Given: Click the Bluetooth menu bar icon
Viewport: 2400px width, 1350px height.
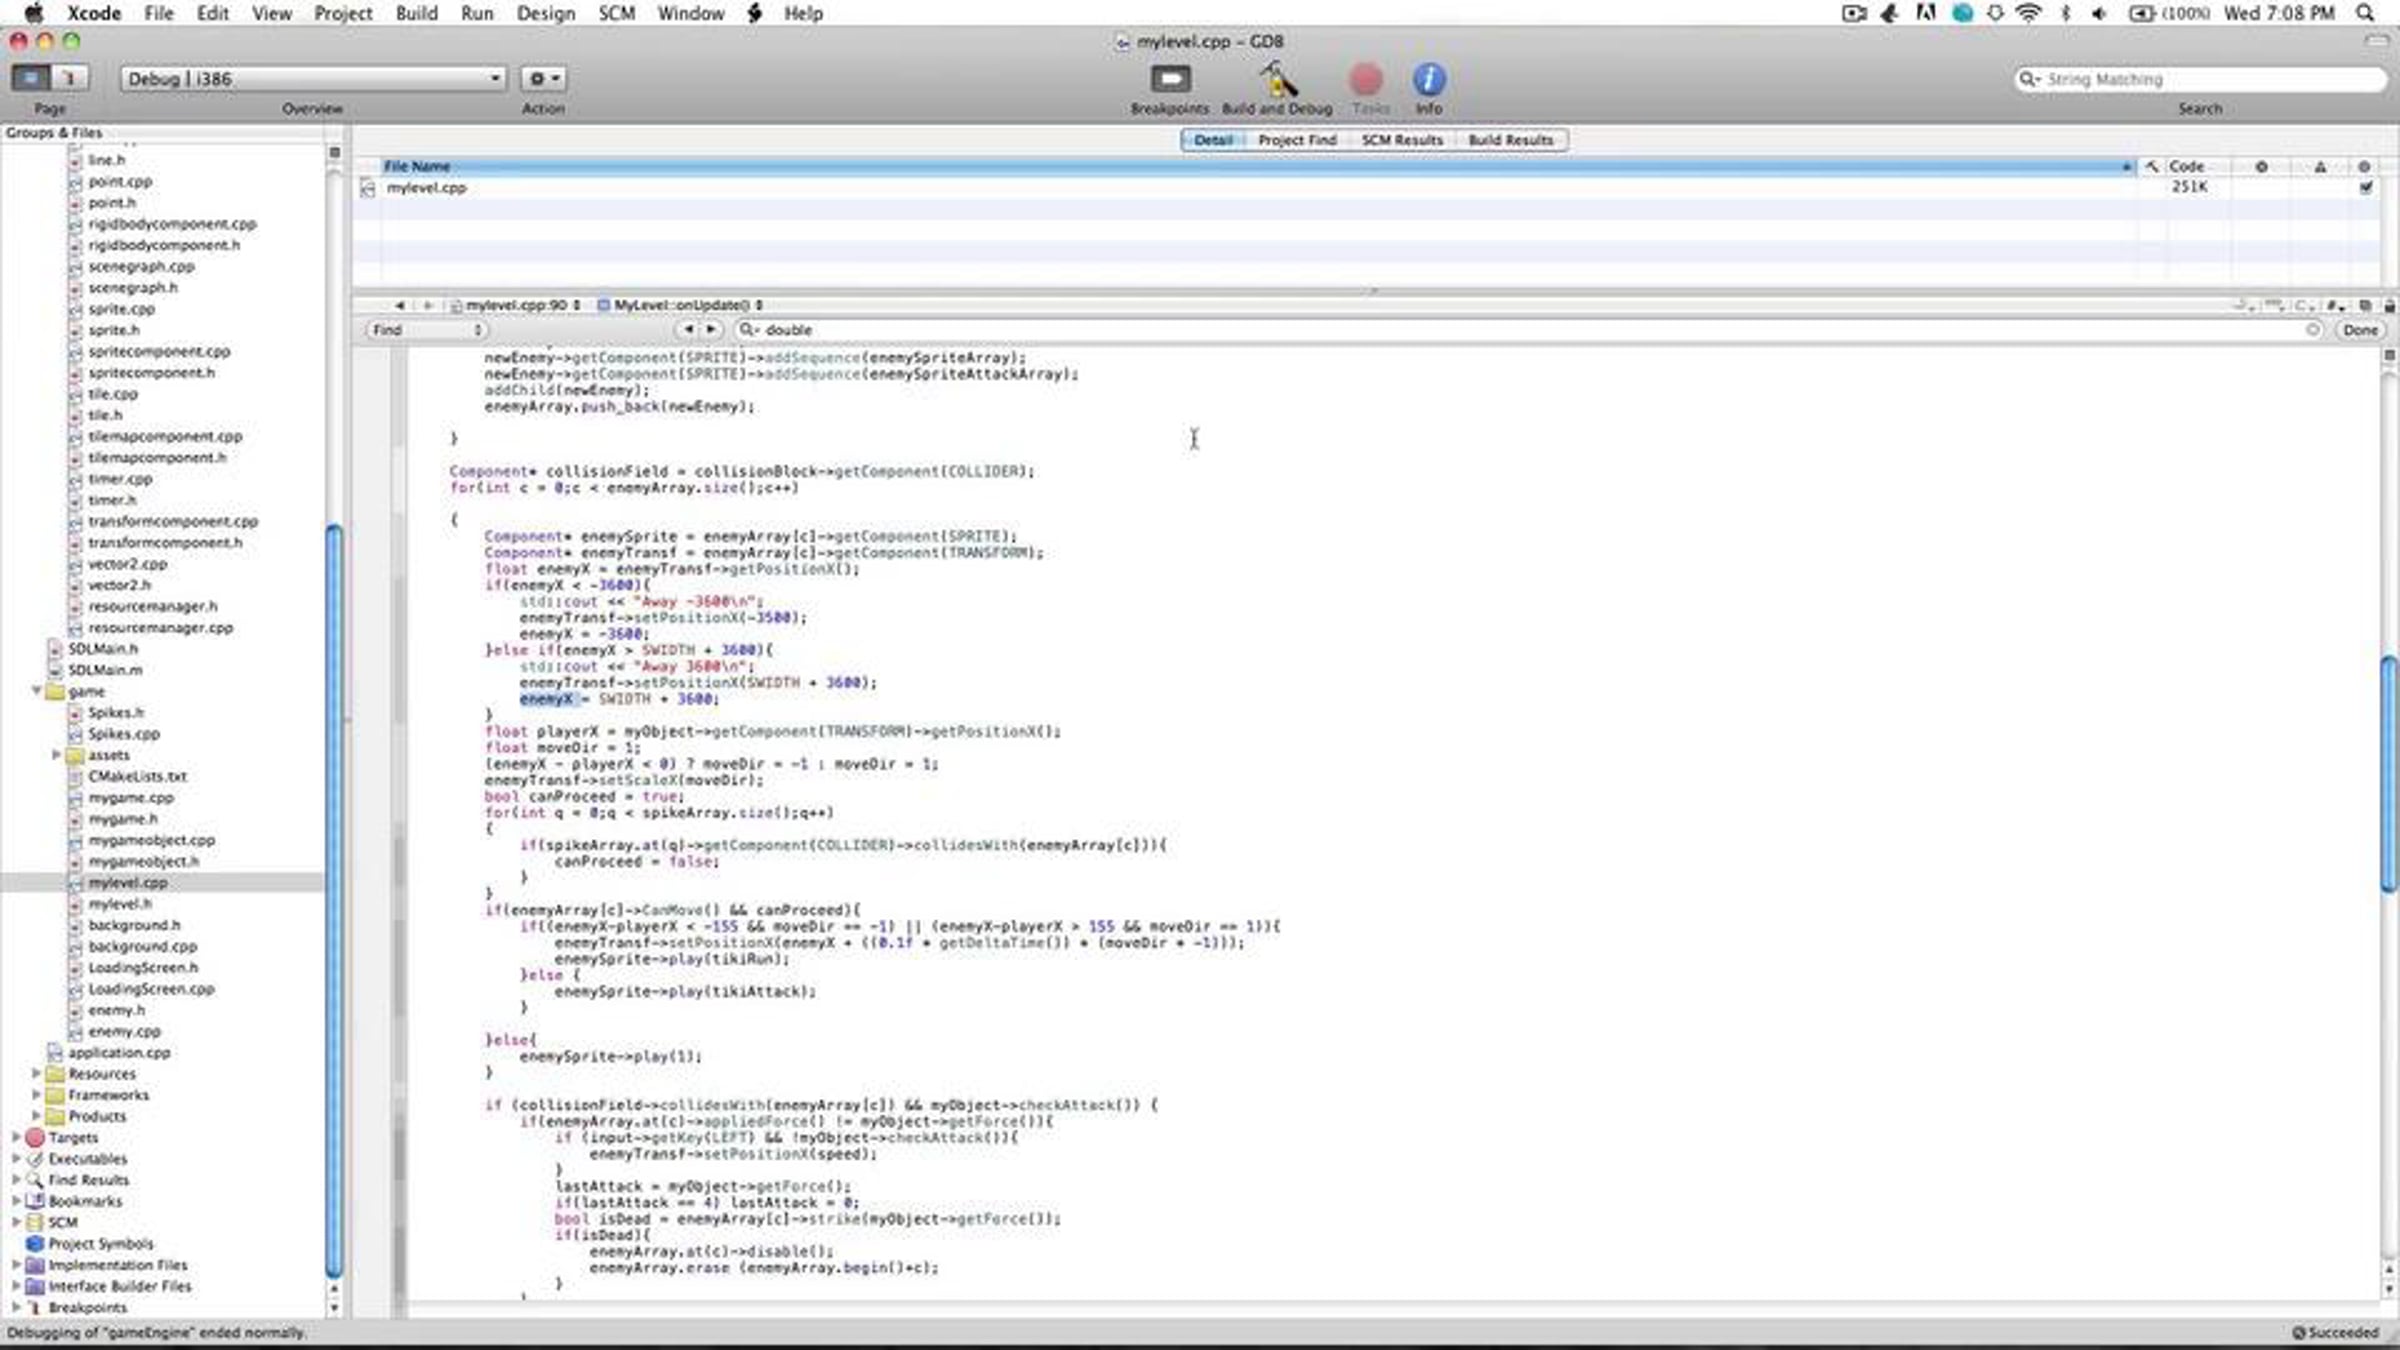Looking at the screenshot, I should [2066, 13].
